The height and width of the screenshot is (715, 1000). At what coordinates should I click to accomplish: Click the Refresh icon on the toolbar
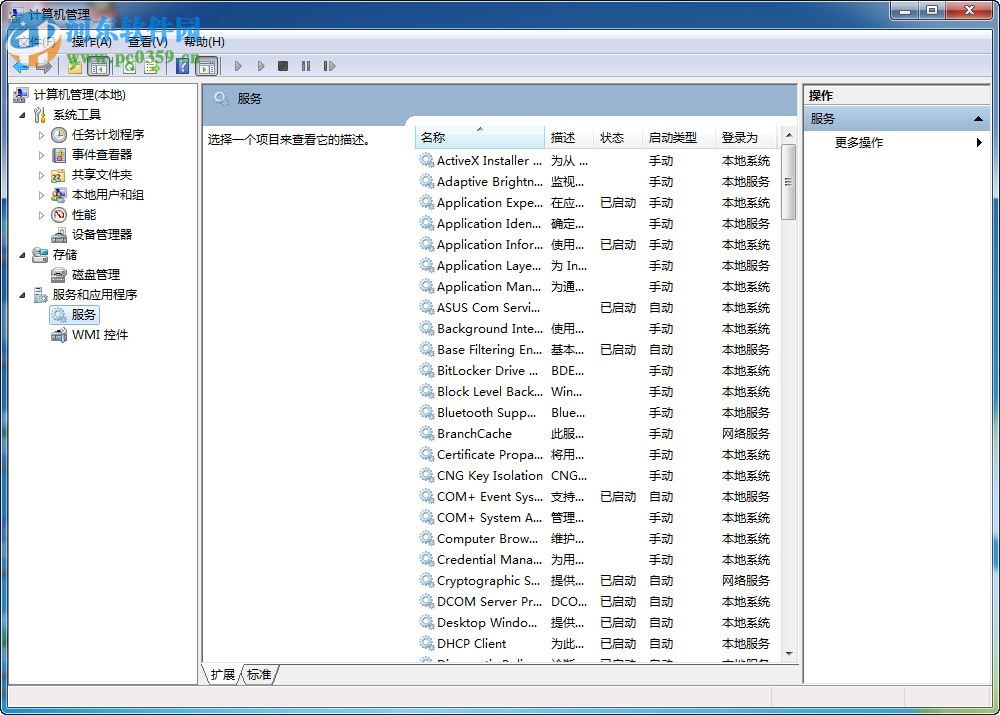coord(131,66)
